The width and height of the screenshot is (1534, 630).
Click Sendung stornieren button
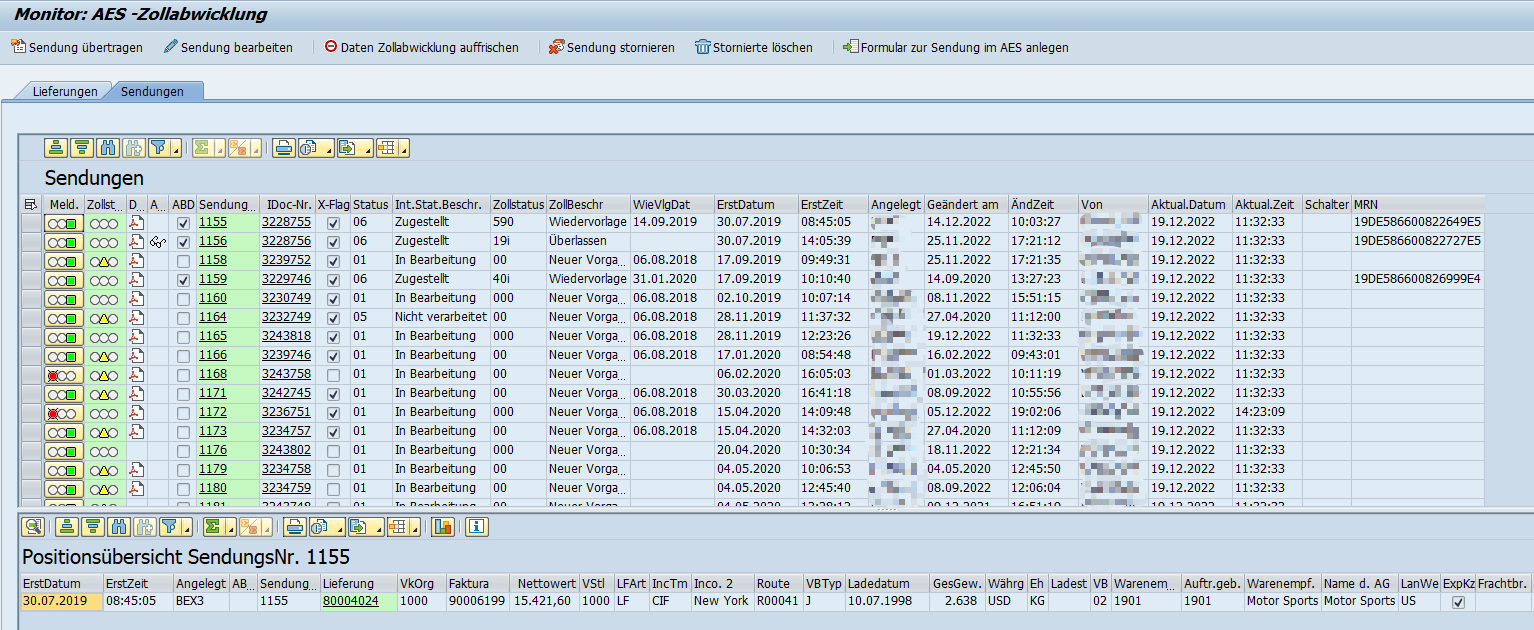click(611, 47)
